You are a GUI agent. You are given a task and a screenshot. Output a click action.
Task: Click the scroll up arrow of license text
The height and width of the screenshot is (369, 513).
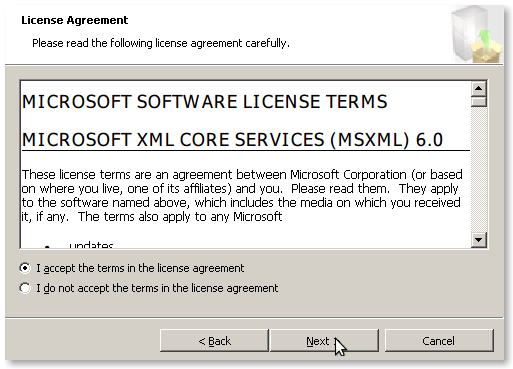[x=479, y=88]
